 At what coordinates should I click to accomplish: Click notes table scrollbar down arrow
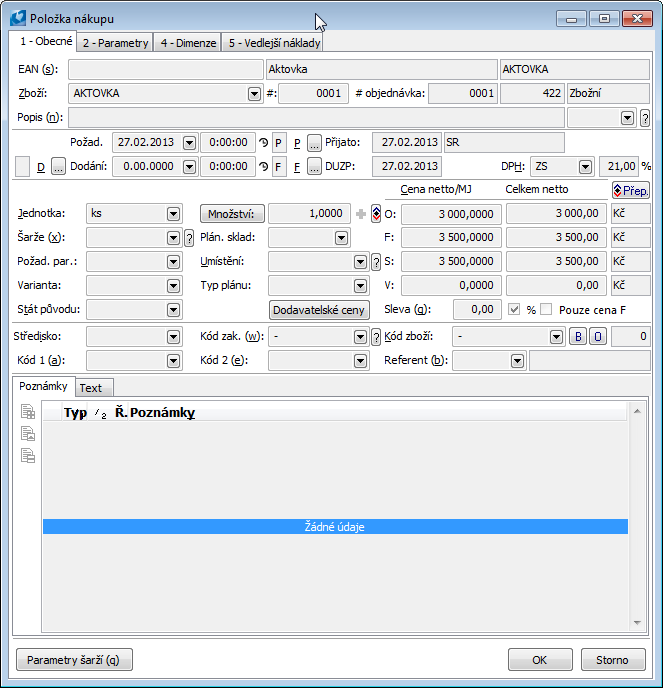(x=637, y=623)
